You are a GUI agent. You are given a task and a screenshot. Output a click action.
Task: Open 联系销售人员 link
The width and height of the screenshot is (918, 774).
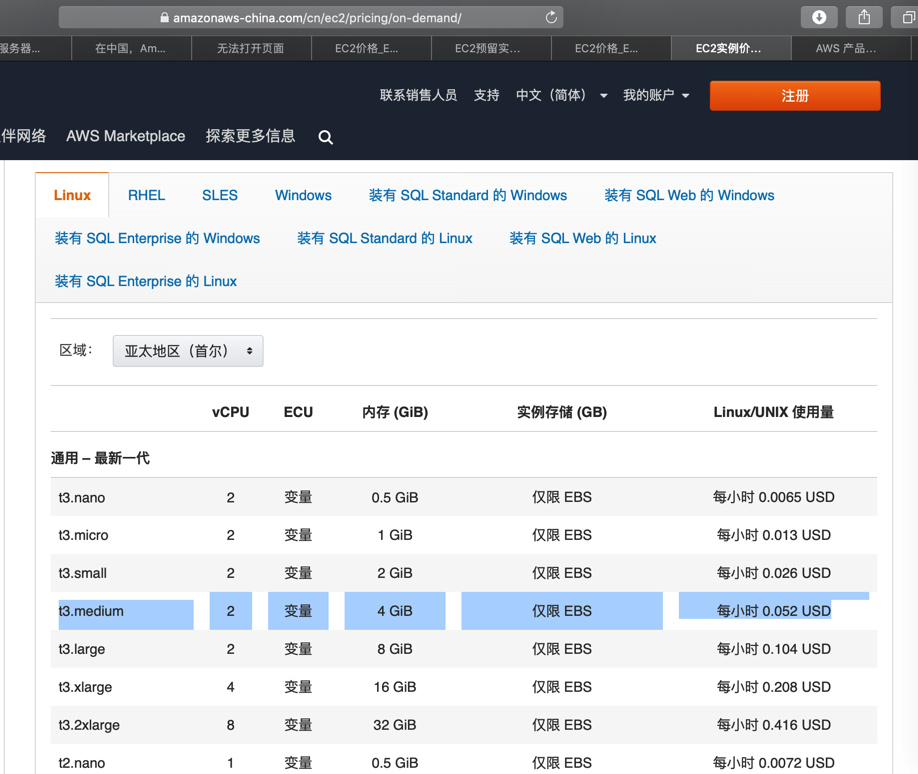418,95
